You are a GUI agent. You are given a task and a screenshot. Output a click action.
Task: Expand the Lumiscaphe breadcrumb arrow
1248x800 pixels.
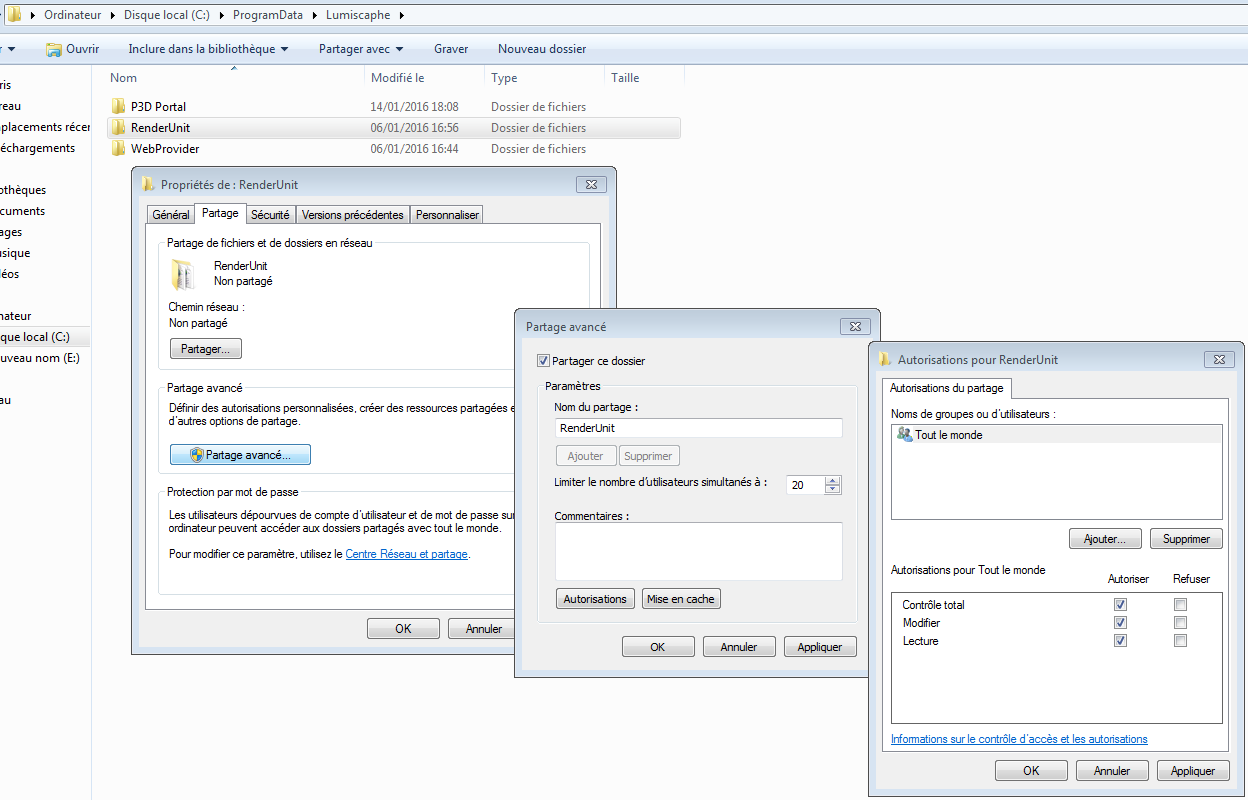[401, 15]
